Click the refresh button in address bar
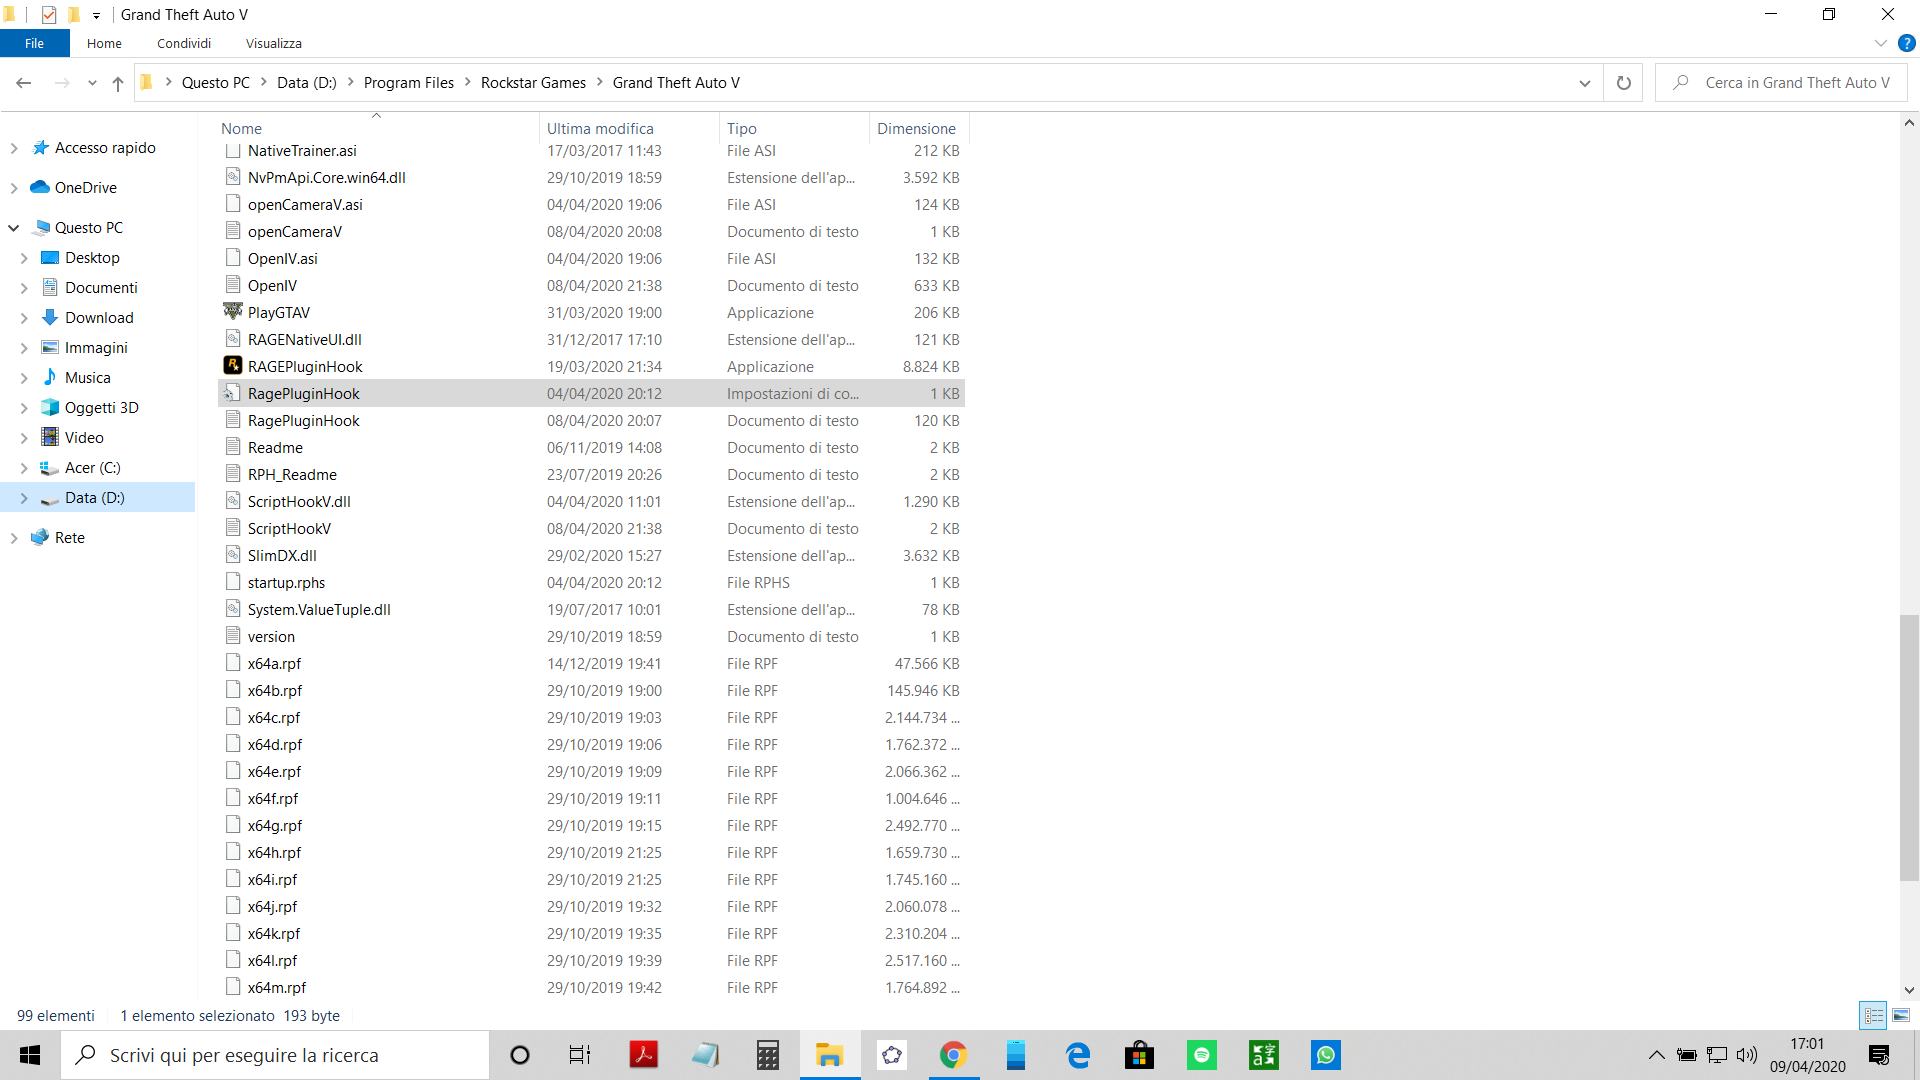The height and width of the screenshot is (1080, 1920). click(x=1624, y=83)
